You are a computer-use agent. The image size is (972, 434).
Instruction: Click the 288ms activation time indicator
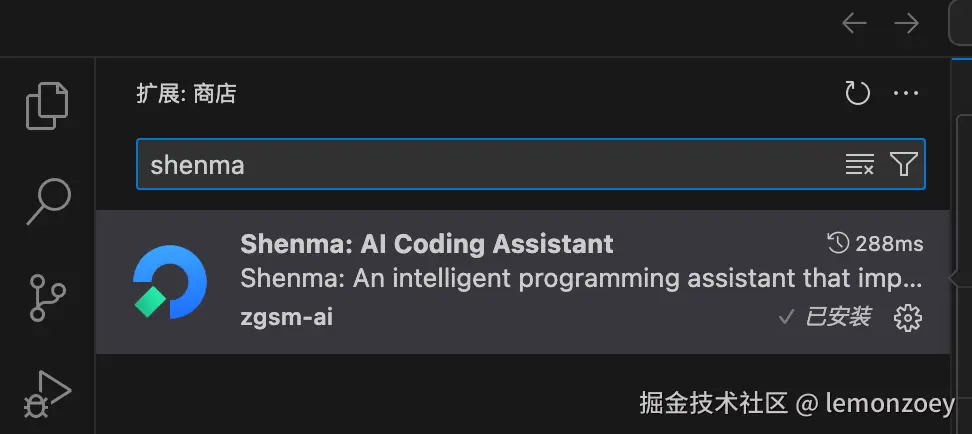[875, 243]
